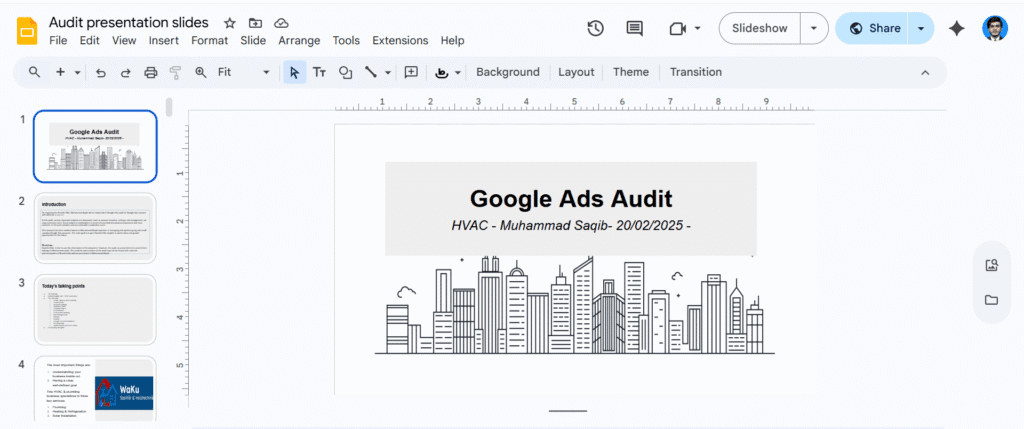Open version history clock icon

595,28
